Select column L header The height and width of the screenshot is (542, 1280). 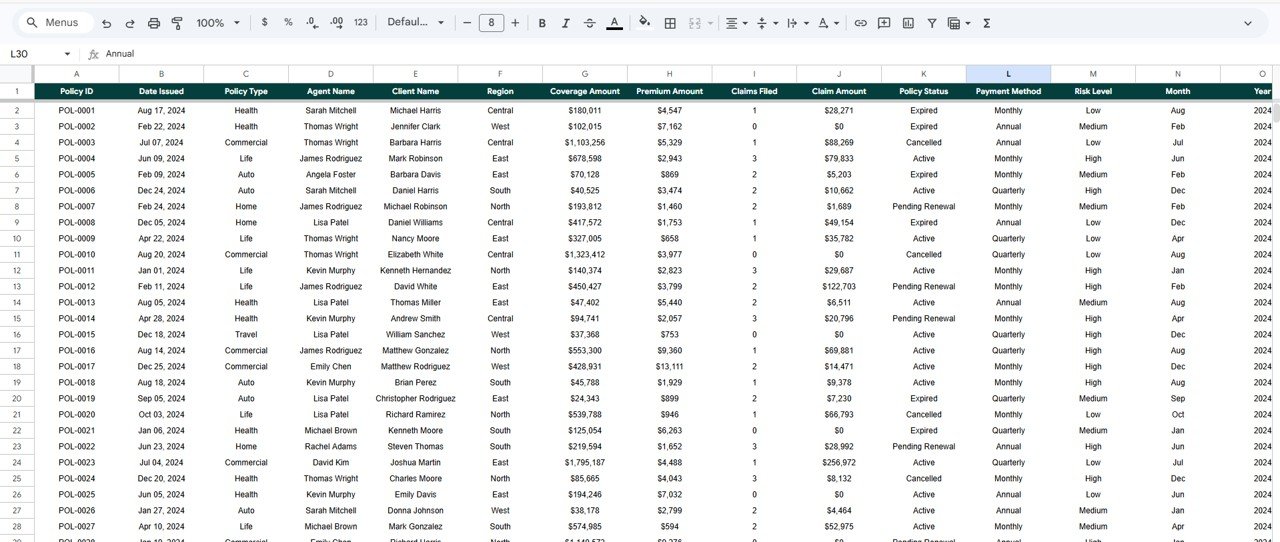tap(1008, 74)
